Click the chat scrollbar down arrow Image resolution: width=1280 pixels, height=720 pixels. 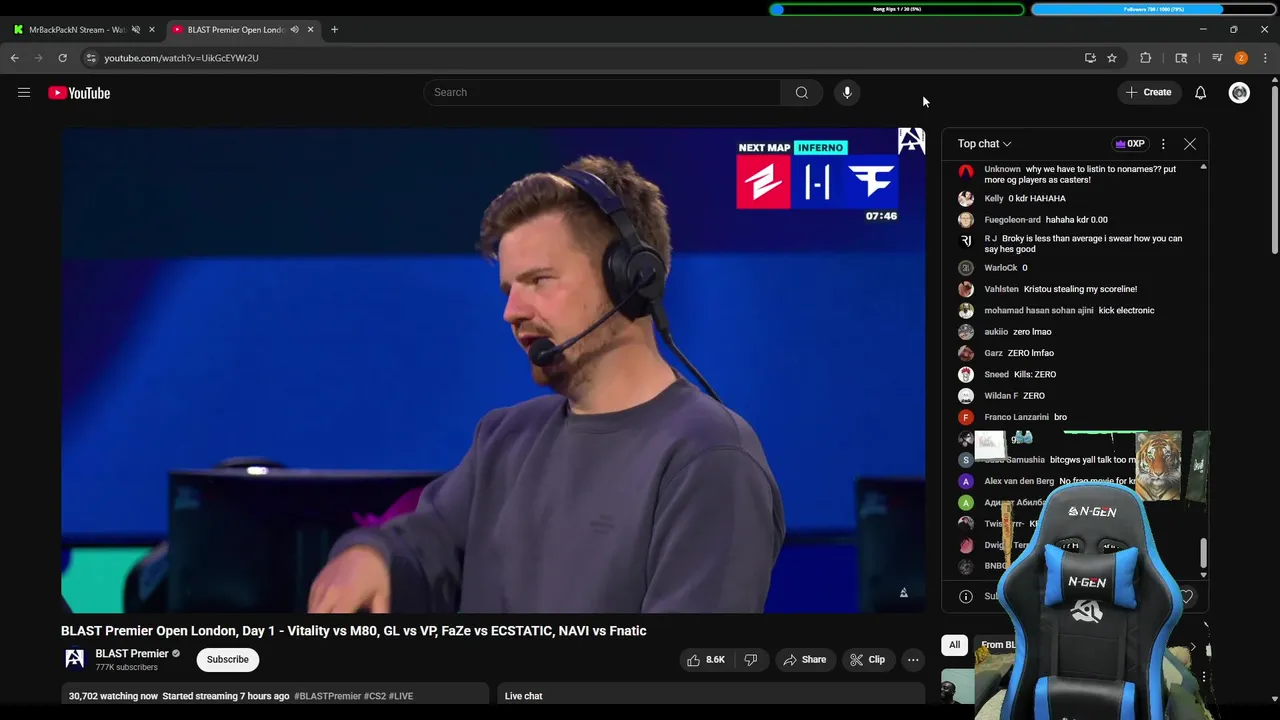click(1203, 575)
